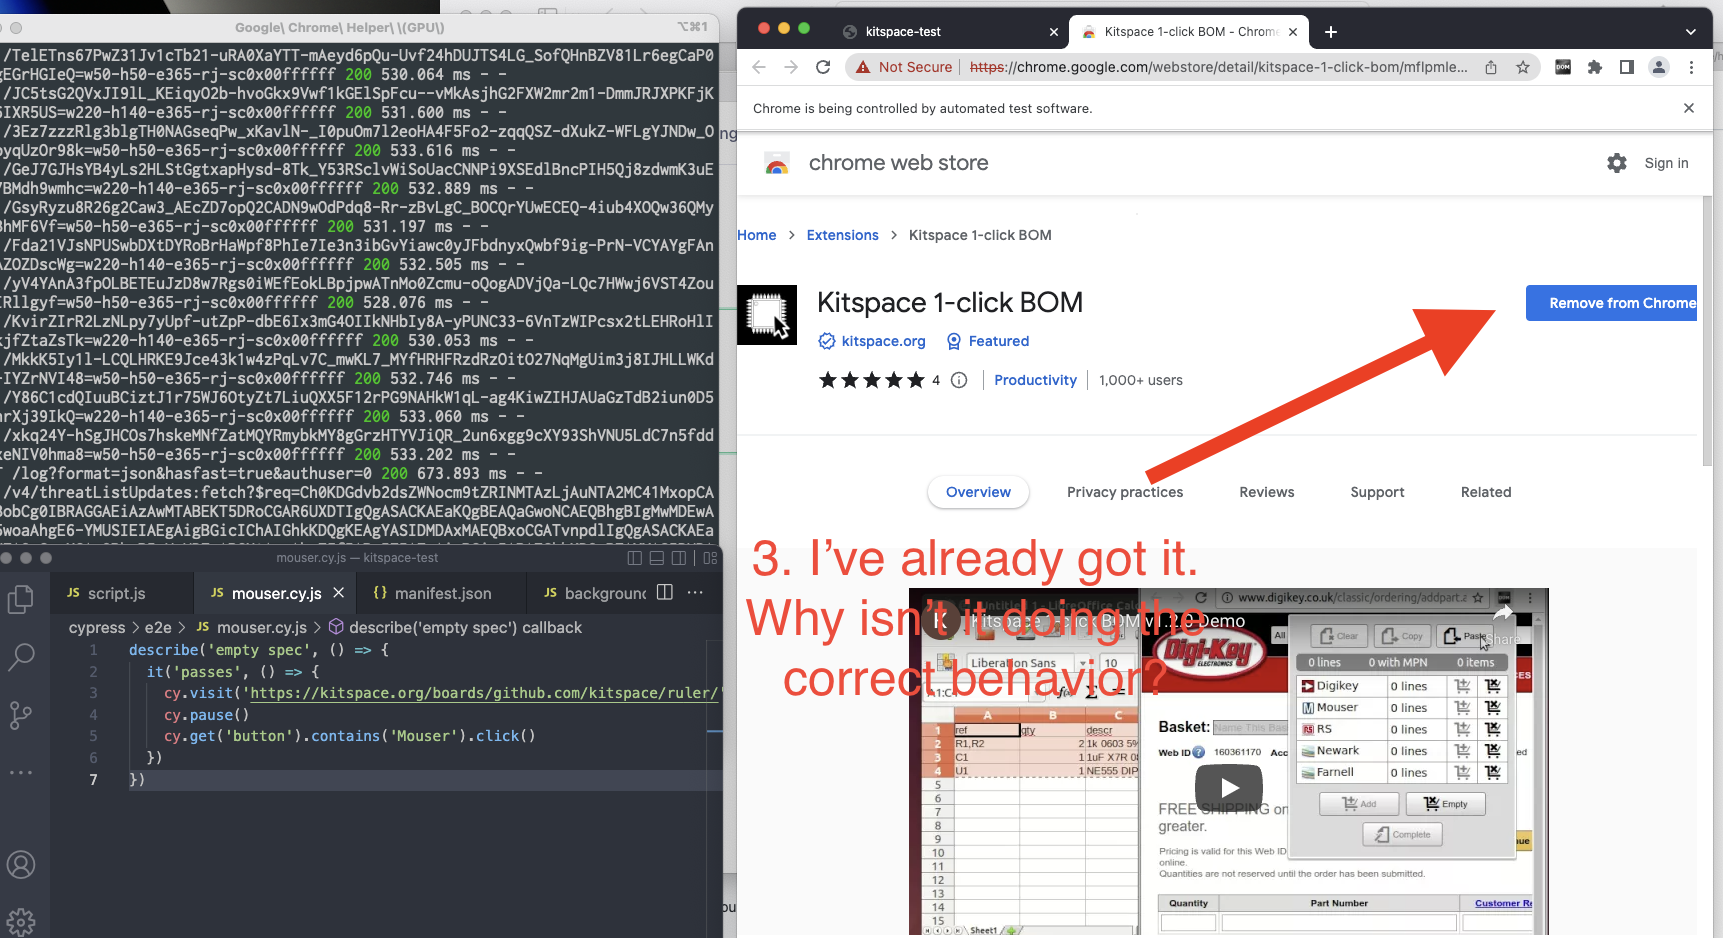
Task: Open the kitspace.org publisher link
Action: pos(884,341)
